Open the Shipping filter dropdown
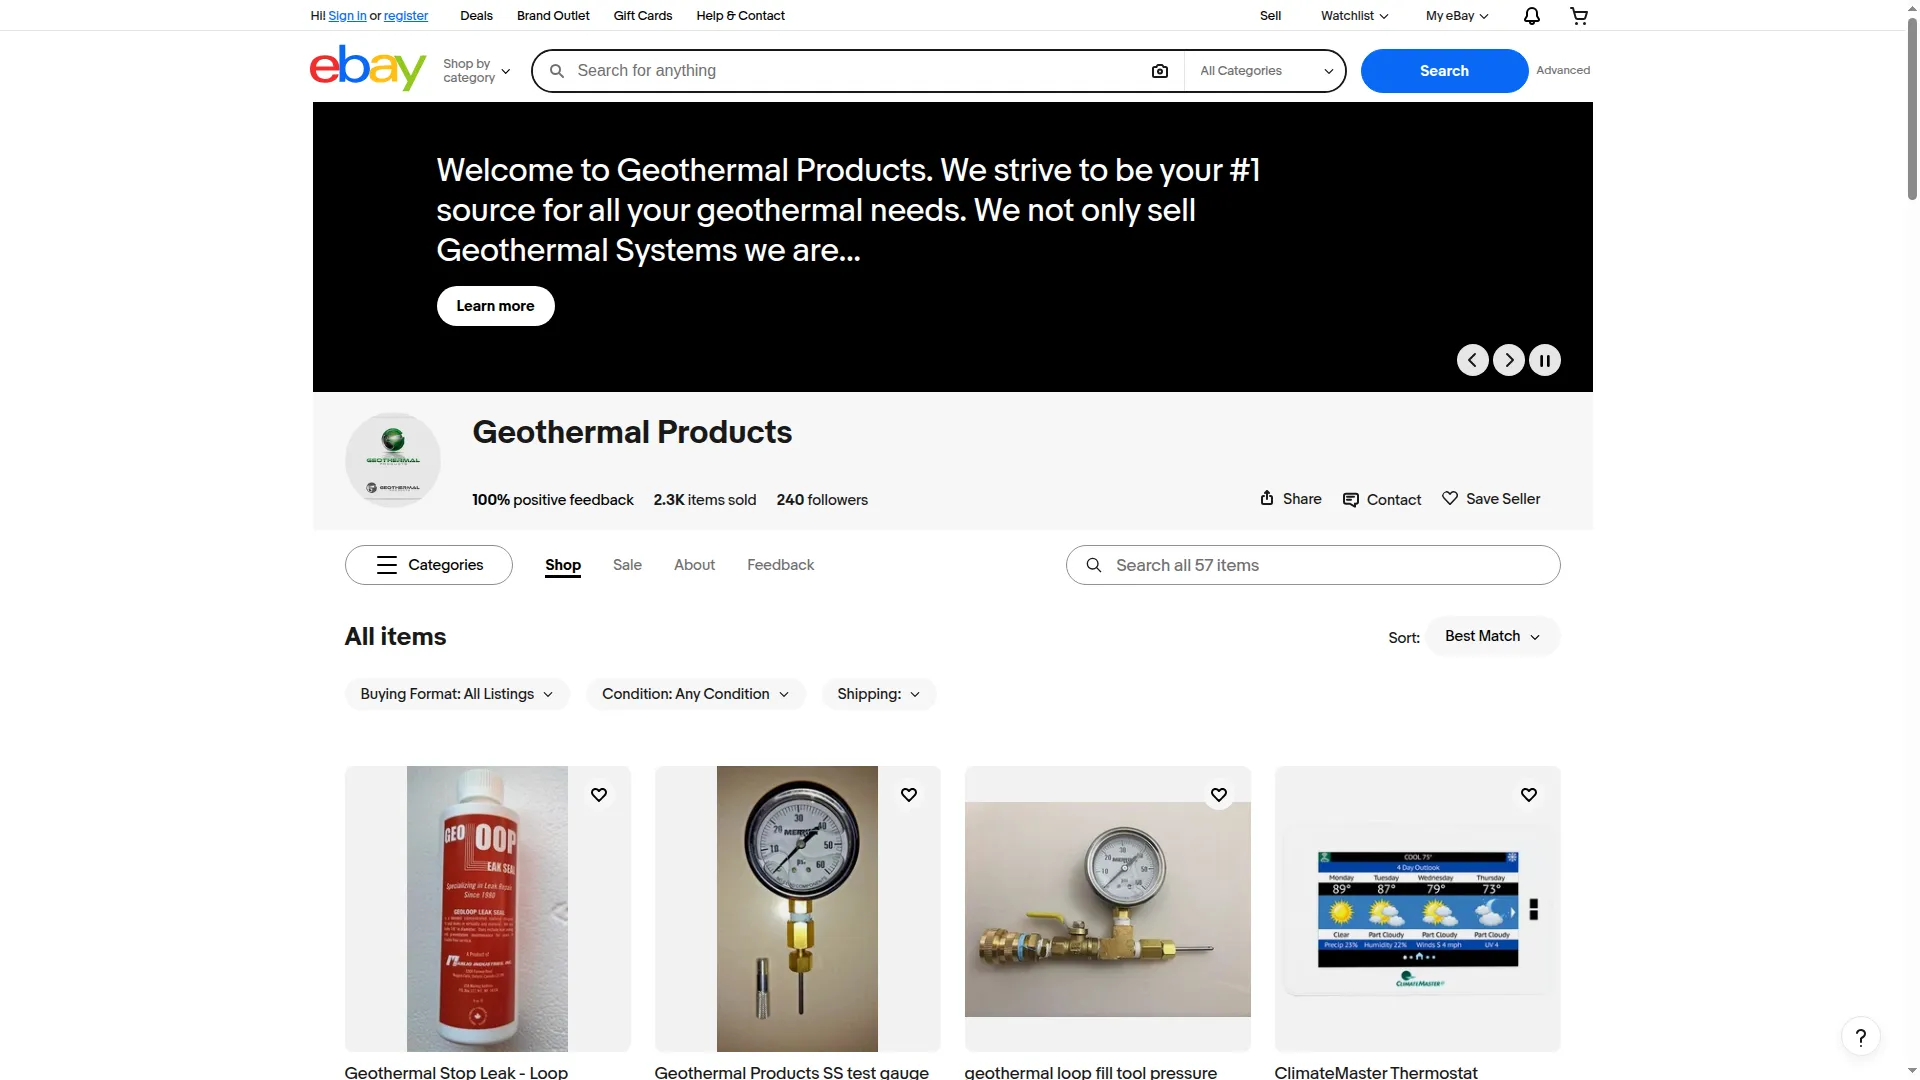The image size is (1920, 1080). tap(879, 694)
